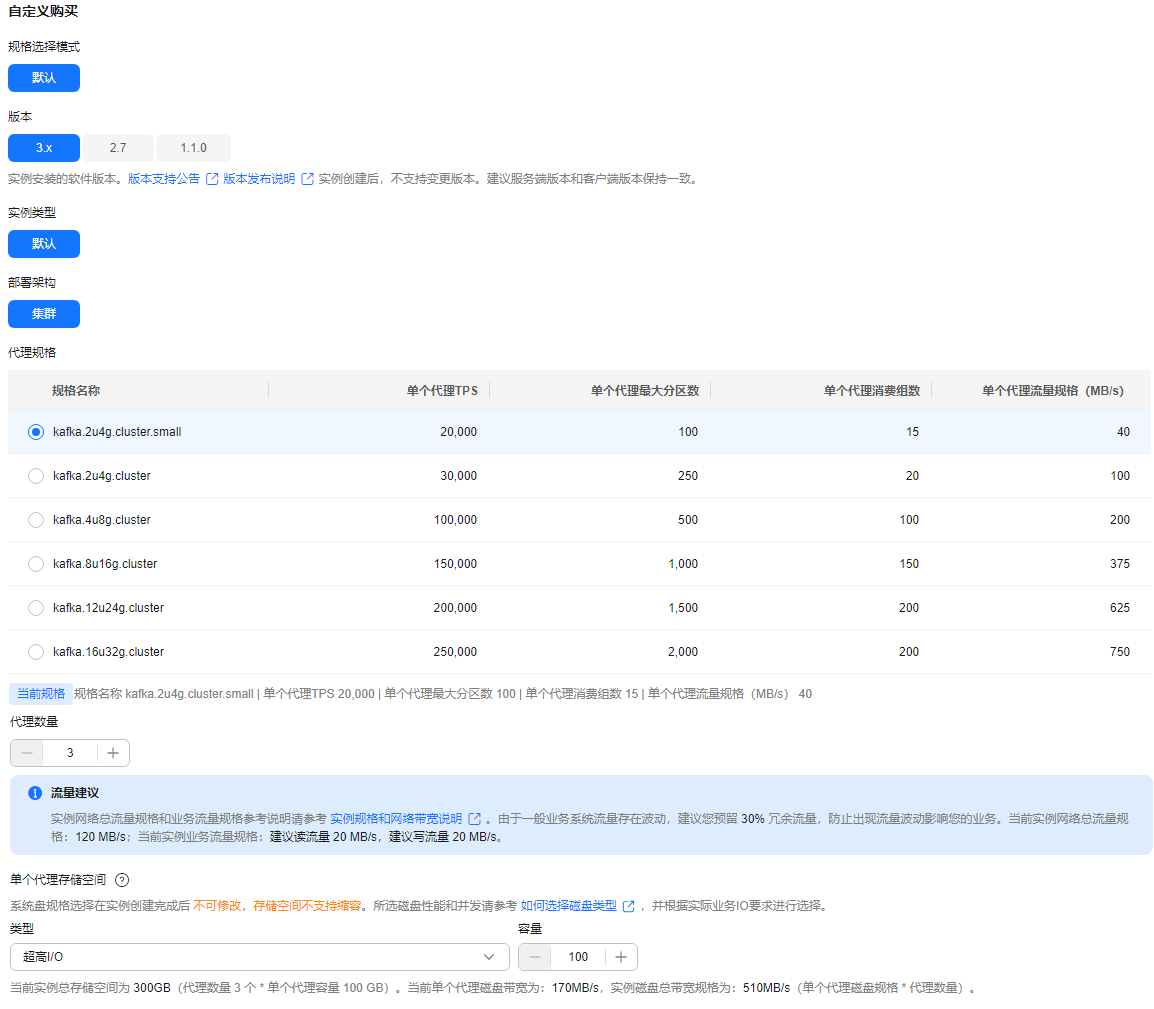Click the 20,000 TPS cell
The width and height of the screenshot is (1154, 1009).
(459, 432)
